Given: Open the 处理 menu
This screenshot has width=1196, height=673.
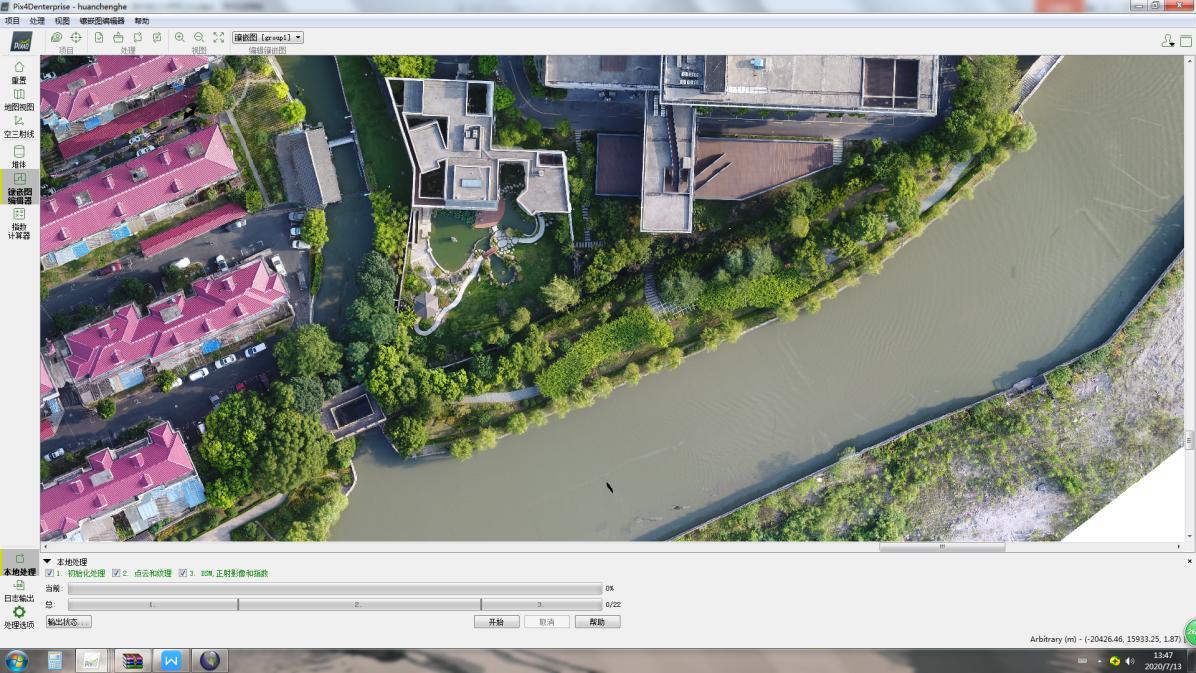Looking at the screenshot, I should pyautogui.click(x=37, y=21).
